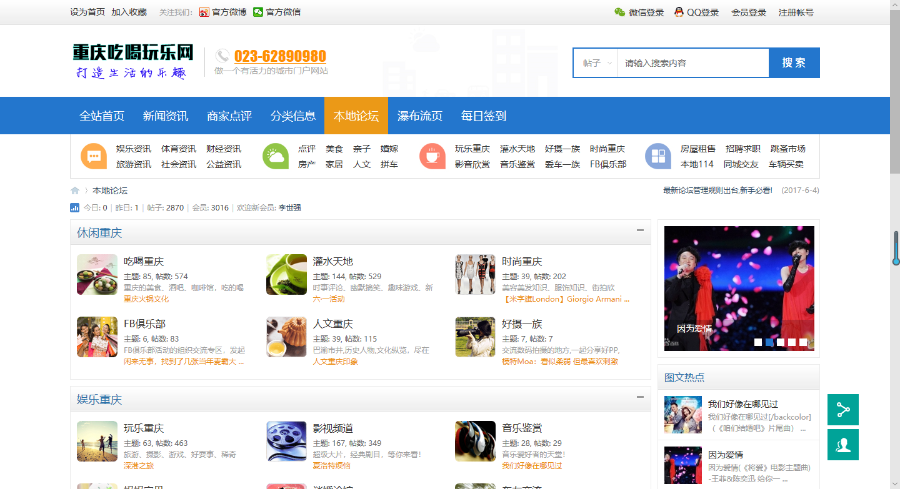
Task: Click the concert slideshow banner image
Action: click(x=739, y=288)
